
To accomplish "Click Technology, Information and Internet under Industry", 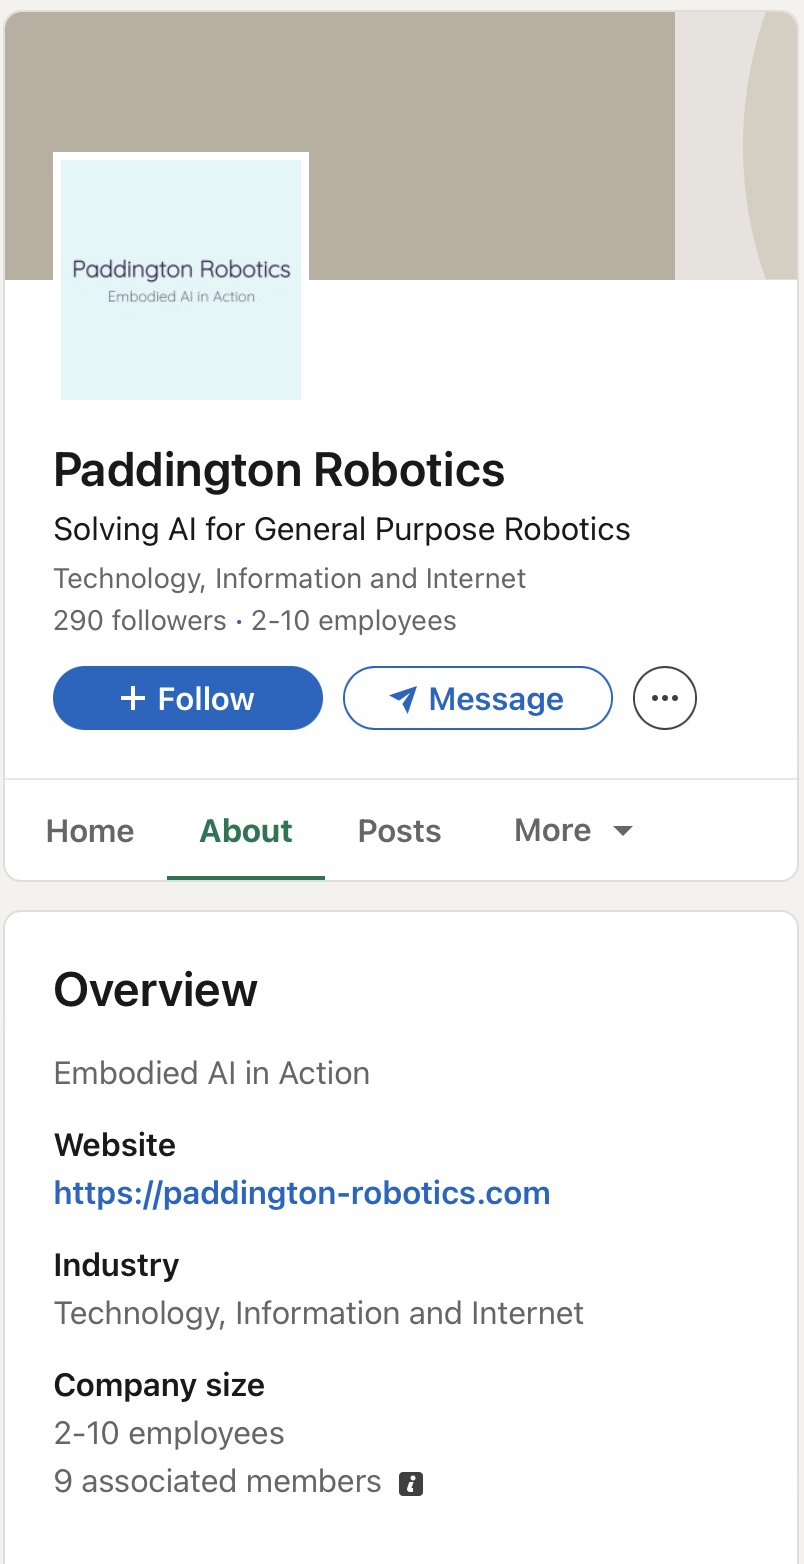I will click(319, 1313).
